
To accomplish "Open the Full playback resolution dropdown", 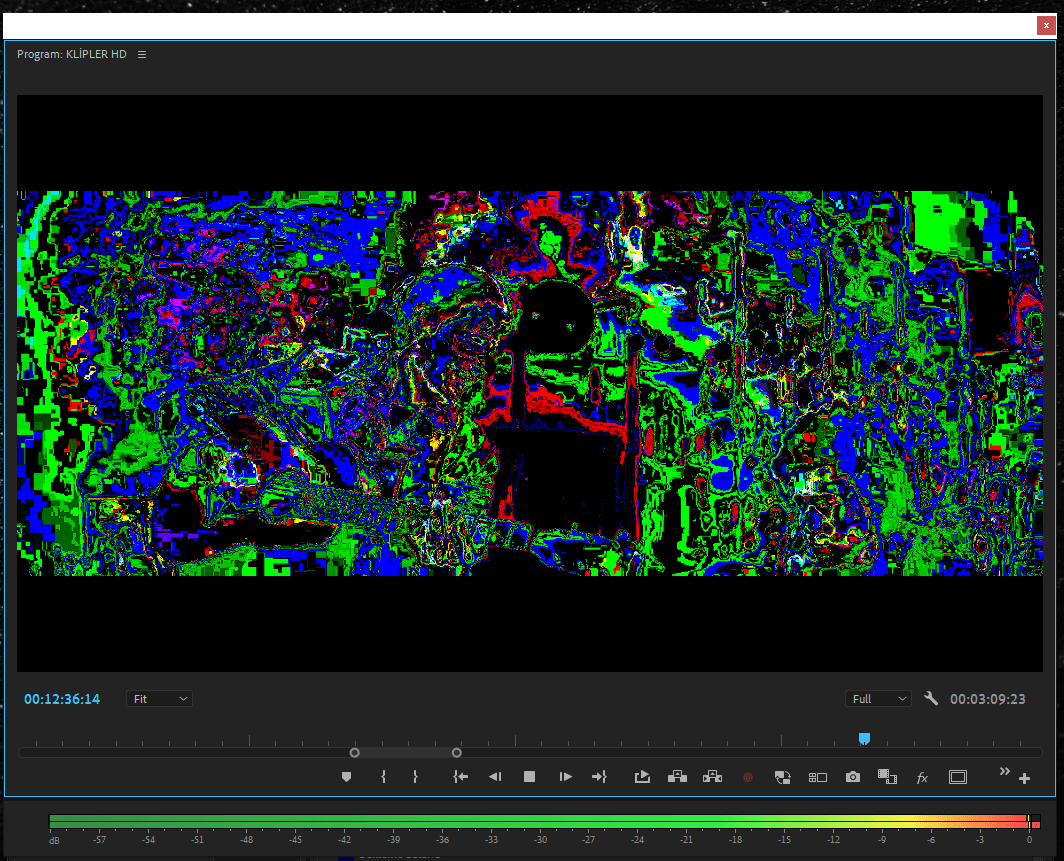I will pyautogui.click(x=878, y=698).
